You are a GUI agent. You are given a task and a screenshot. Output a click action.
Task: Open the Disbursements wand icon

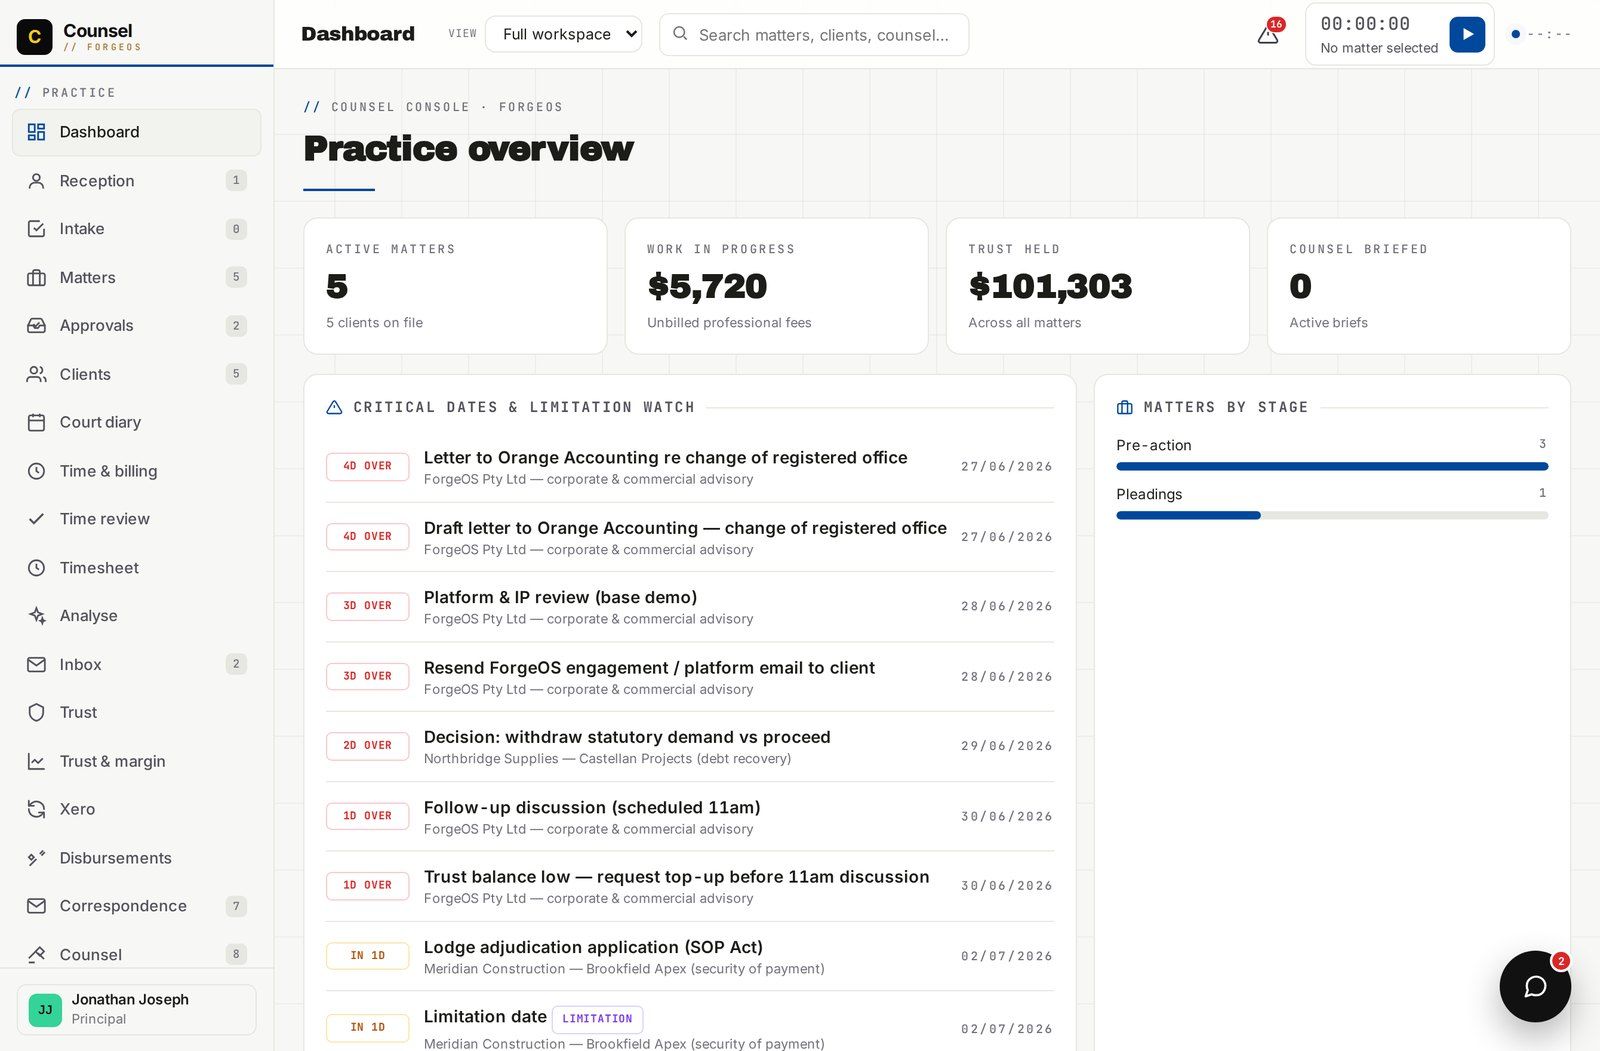36,858
